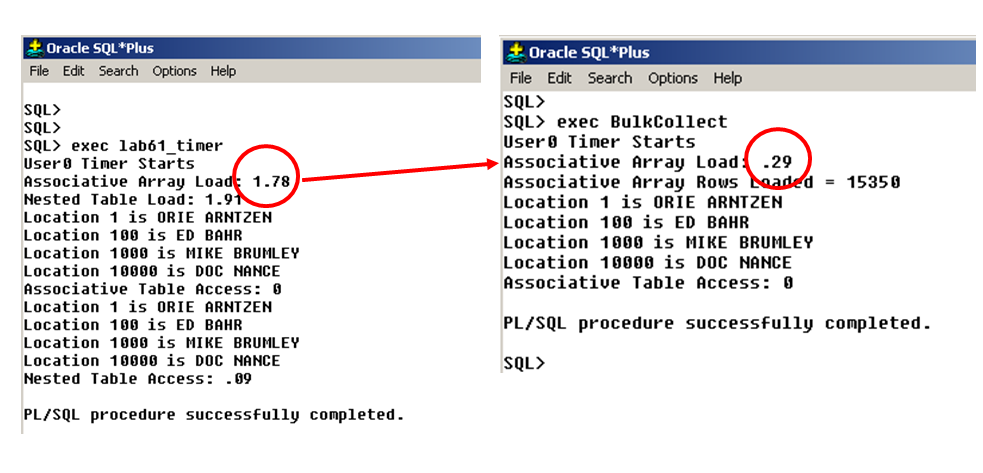This screenshot has width=983, height=473.
Task: Click 'Associative Table Access: 0' in lab61_timer window
Action: tap(152, 289)
